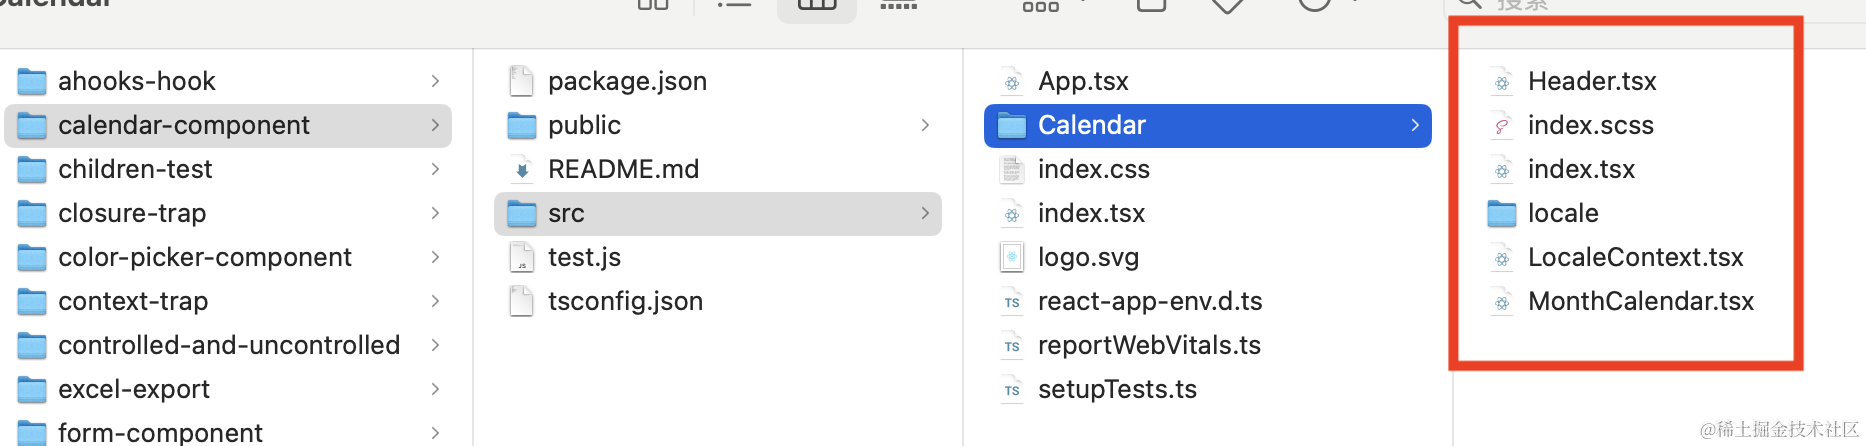Click the package.json file icon
The width and height of the screenshot is (1866, 446).
point(521,81)
